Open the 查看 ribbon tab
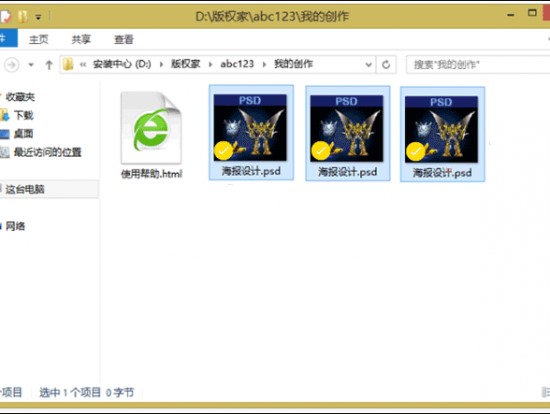The width and height of the screenshot is (550, 414). tap(124, 39)
